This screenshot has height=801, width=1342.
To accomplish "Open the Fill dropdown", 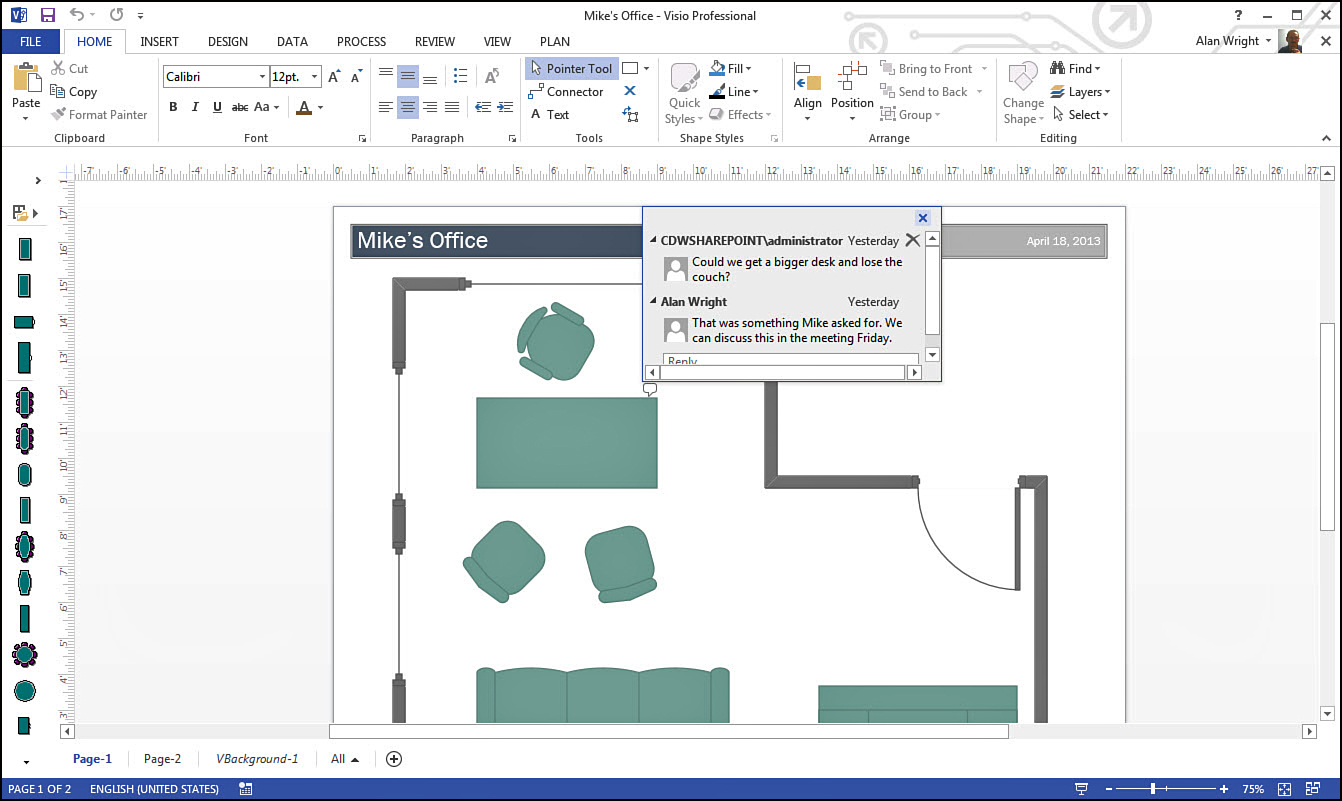I will [731, 69].
